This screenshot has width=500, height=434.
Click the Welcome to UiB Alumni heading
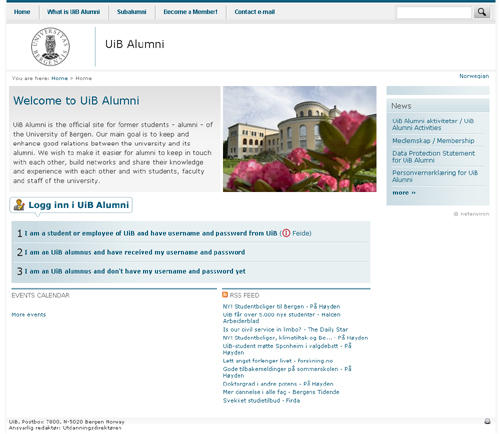coord(76,101)
